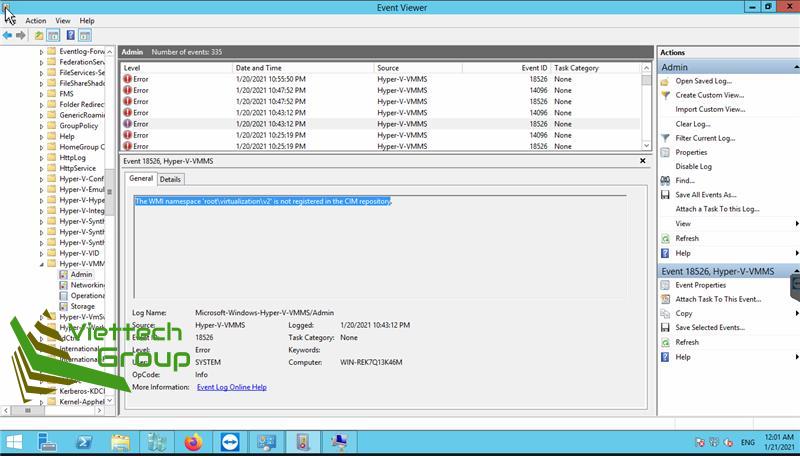Open TeamViewer from taskbar
The height and width of the screenshot is (456, 800).
click(x=230, y=442)
